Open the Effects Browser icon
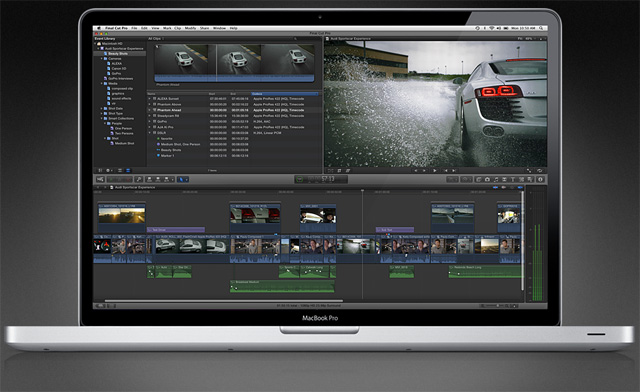 coord(478,179)
